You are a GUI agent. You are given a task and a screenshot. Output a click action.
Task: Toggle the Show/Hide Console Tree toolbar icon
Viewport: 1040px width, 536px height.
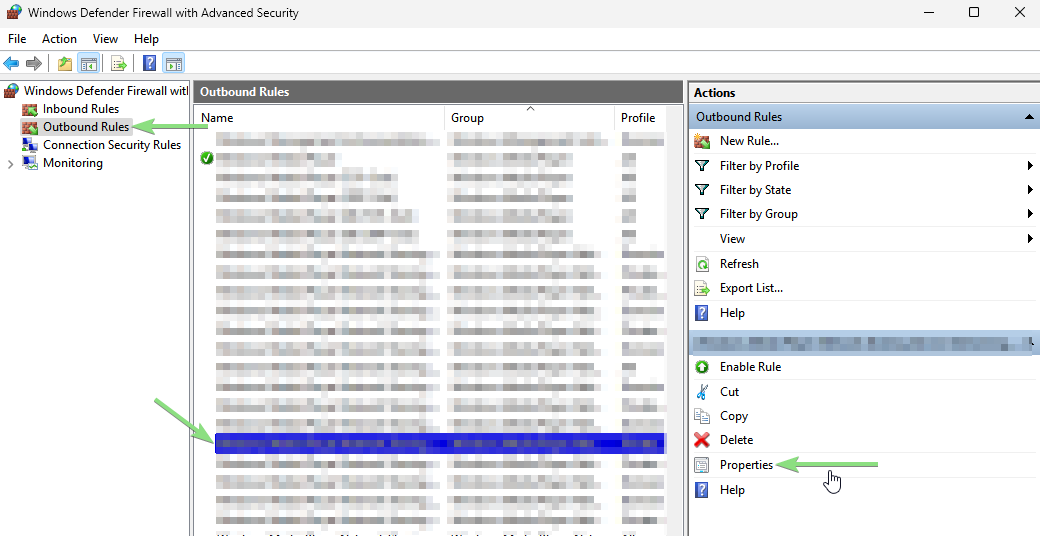(88, 64)
